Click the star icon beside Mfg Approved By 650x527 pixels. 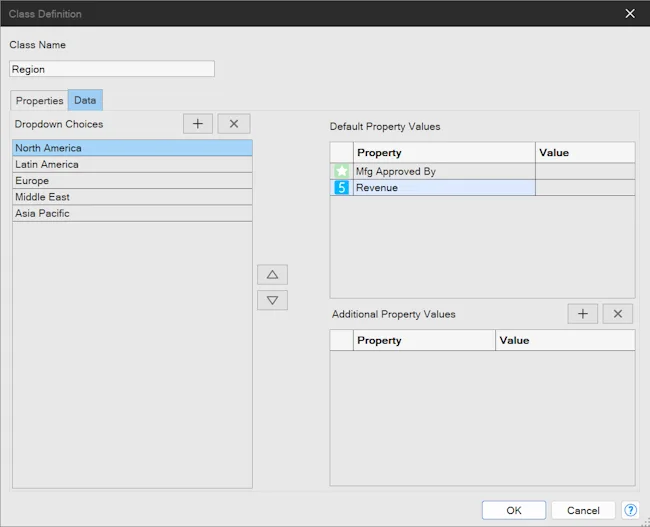(342, 171)
